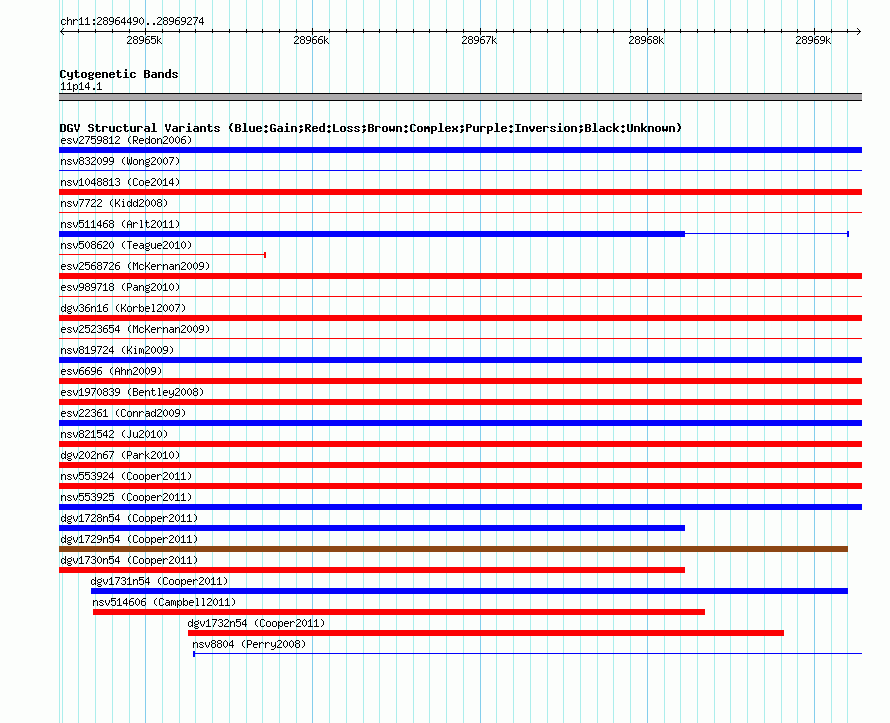890x723 pixels.
Task: Click esv2523654 (McKernan2009) label
Action: [135, 329]
